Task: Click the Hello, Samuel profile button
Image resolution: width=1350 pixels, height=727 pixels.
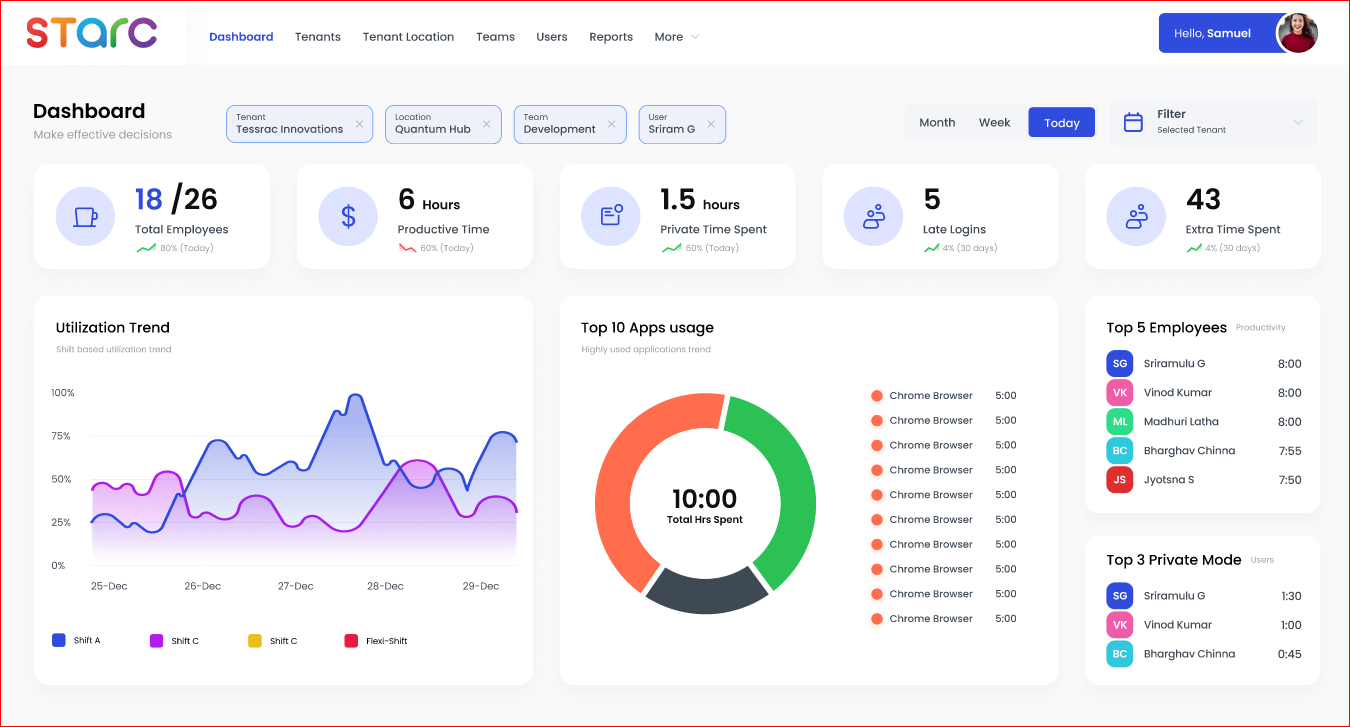Action: pyautogui.click(x=1212, y=32)
